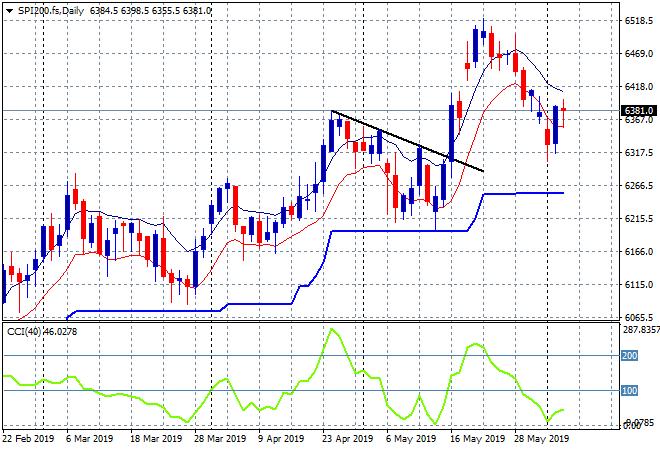
Task: Click the CCI(40) 46.0278 indicator label
Action: coord(42,332)
